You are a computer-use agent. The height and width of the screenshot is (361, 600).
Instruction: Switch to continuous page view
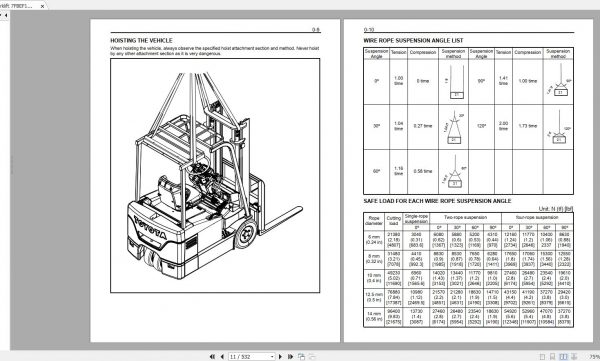coord(552,356)
